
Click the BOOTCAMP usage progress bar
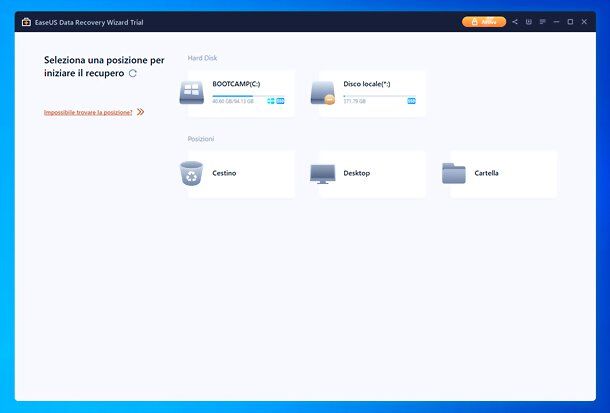click(248, 96)
